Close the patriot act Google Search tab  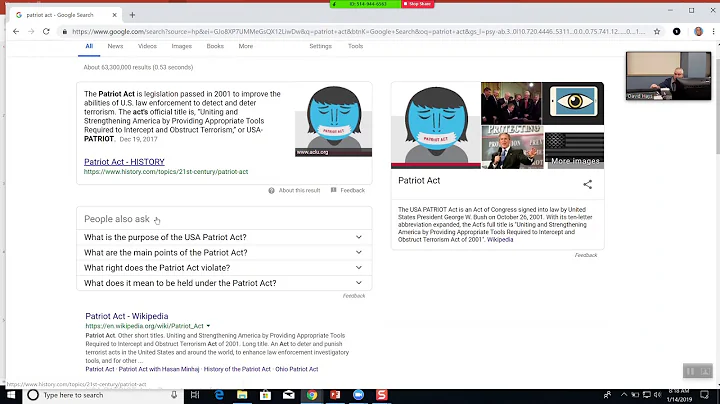pyautogui.click(x=114, y=15)
